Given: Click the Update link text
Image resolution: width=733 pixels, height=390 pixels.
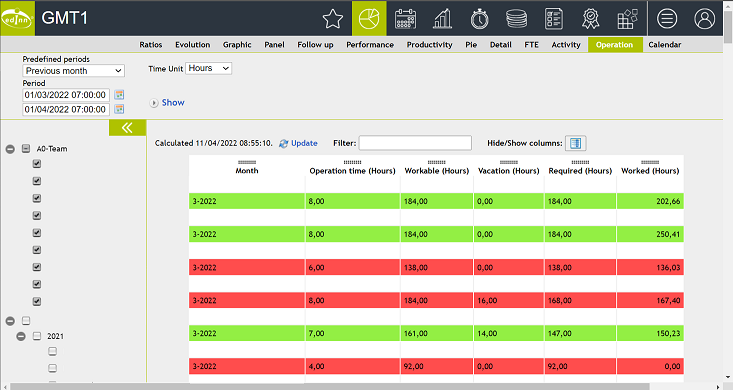Looking at the screenshot, I should pos(304,143).
